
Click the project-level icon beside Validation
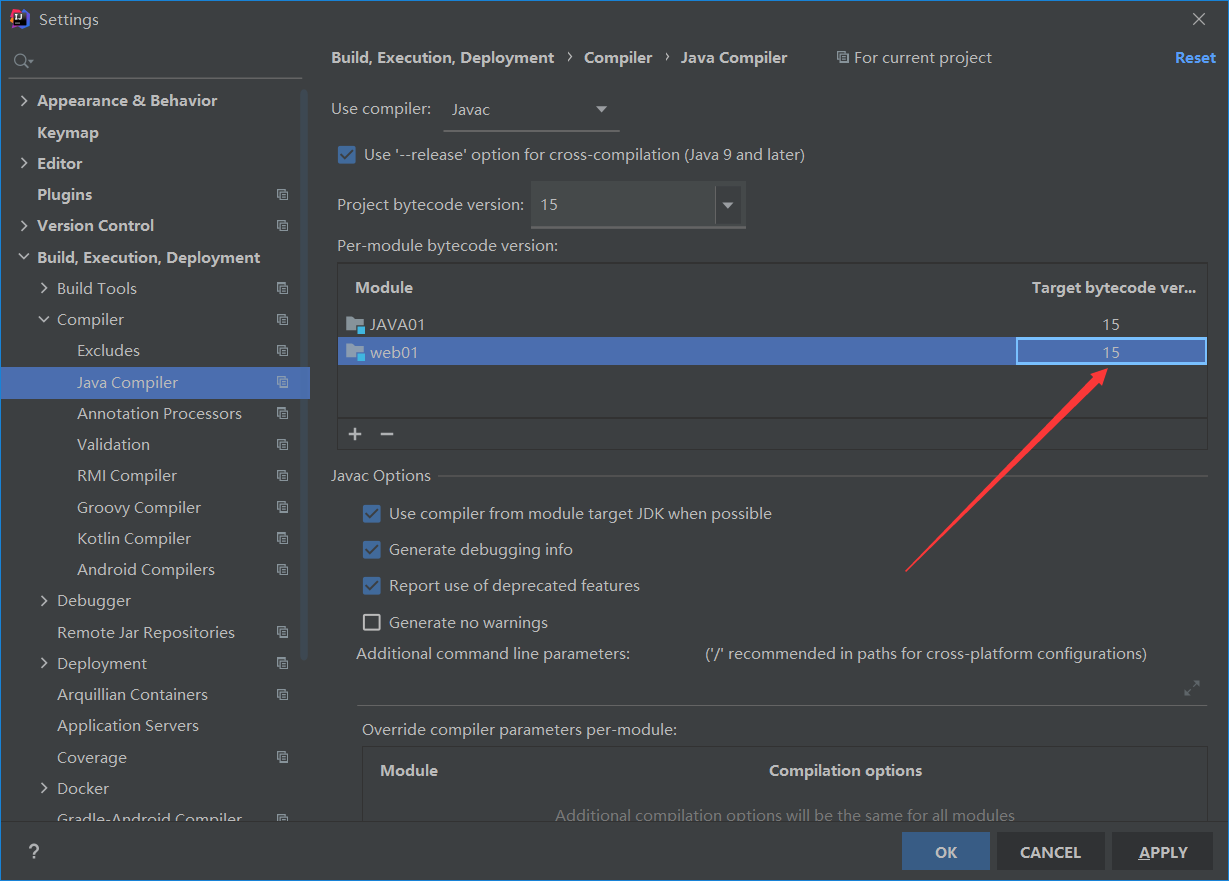point(283,445)
